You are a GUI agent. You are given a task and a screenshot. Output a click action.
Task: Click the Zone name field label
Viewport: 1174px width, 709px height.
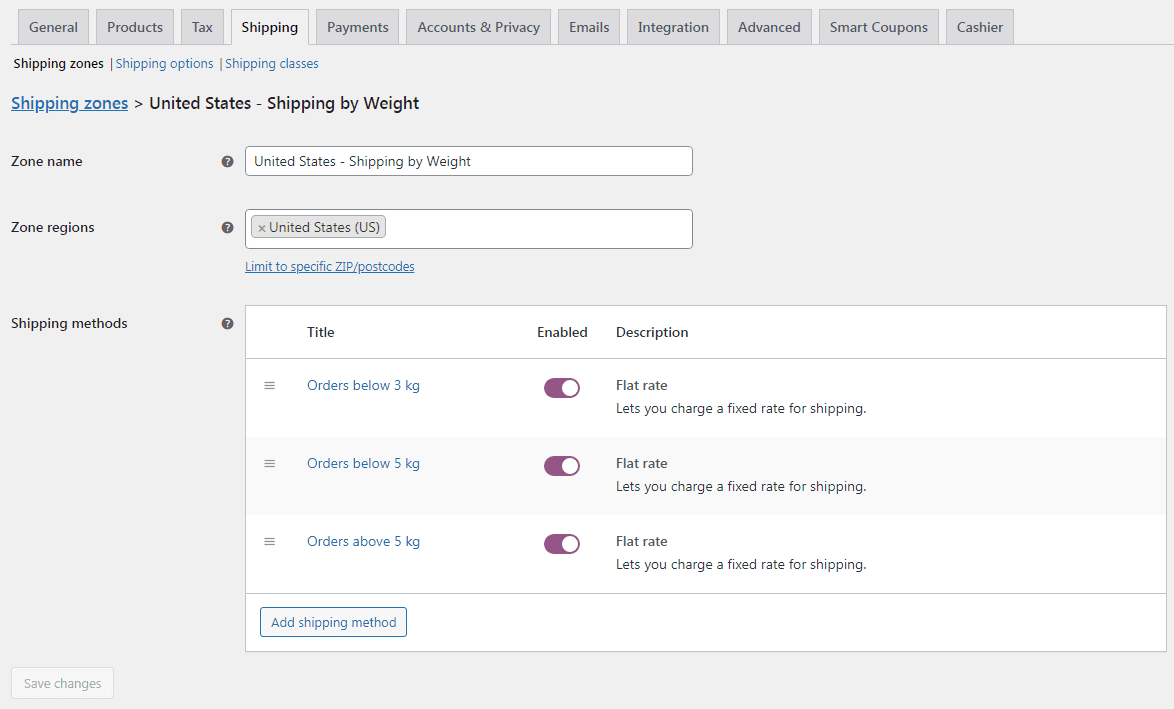tap(46, 162)
